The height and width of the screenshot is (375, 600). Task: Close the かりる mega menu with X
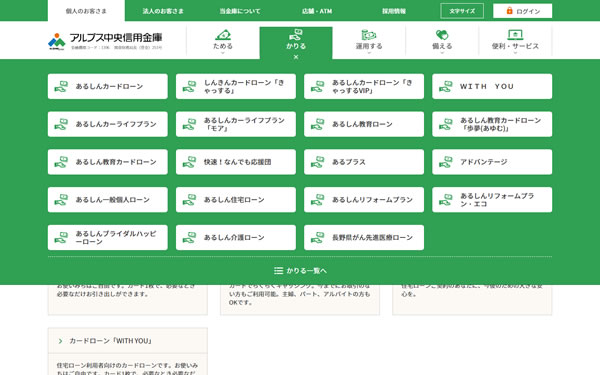[x=296, y=57]
